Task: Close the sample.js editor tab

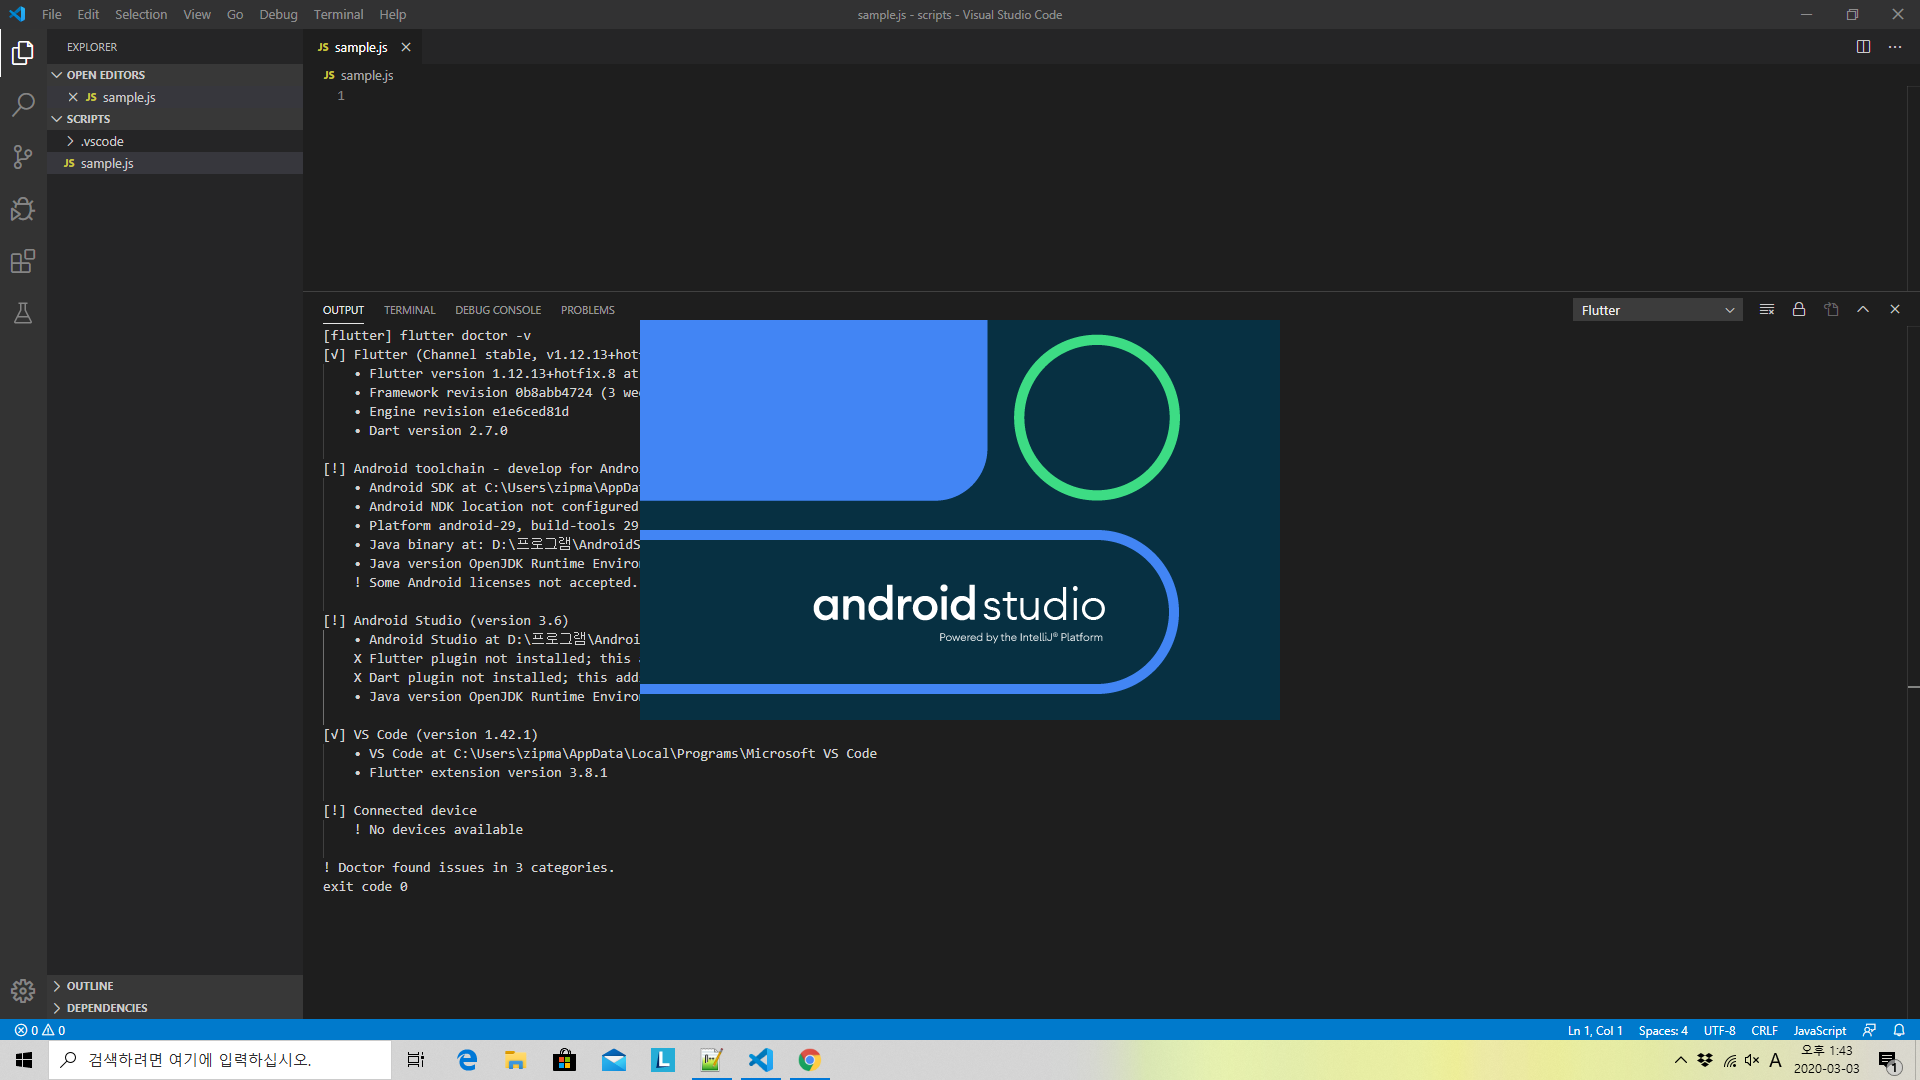Action: [x=406, y=47]
